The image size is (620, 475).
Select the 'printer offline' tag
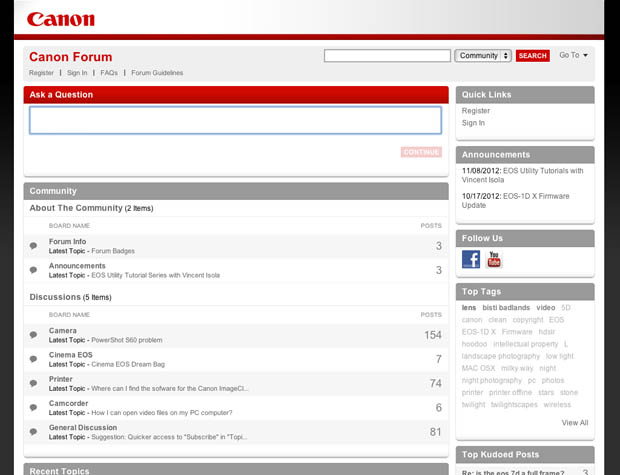tap(510, 393)
